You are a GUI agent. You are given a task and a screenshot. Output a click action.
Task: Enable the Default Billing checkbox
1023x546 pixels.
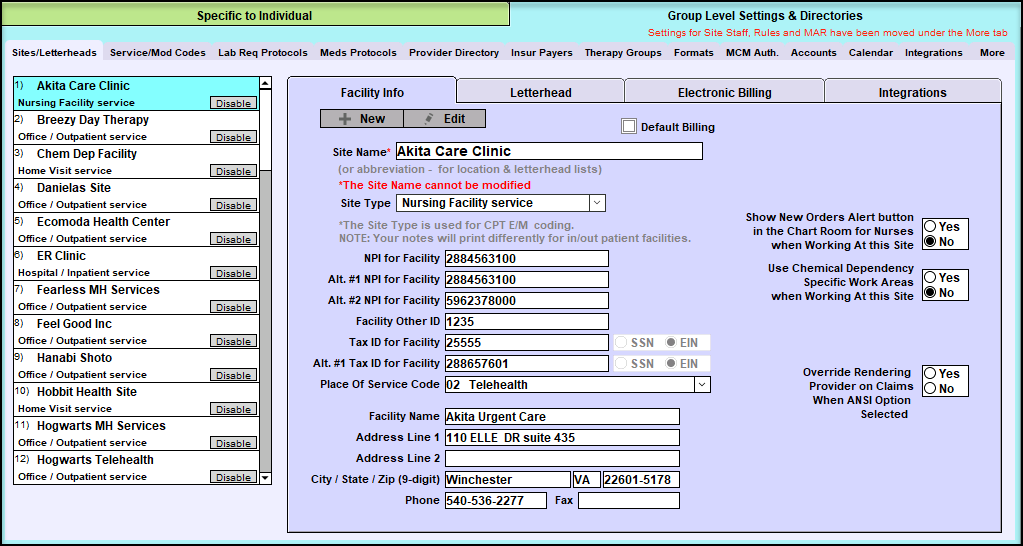(x=629, y=127)
